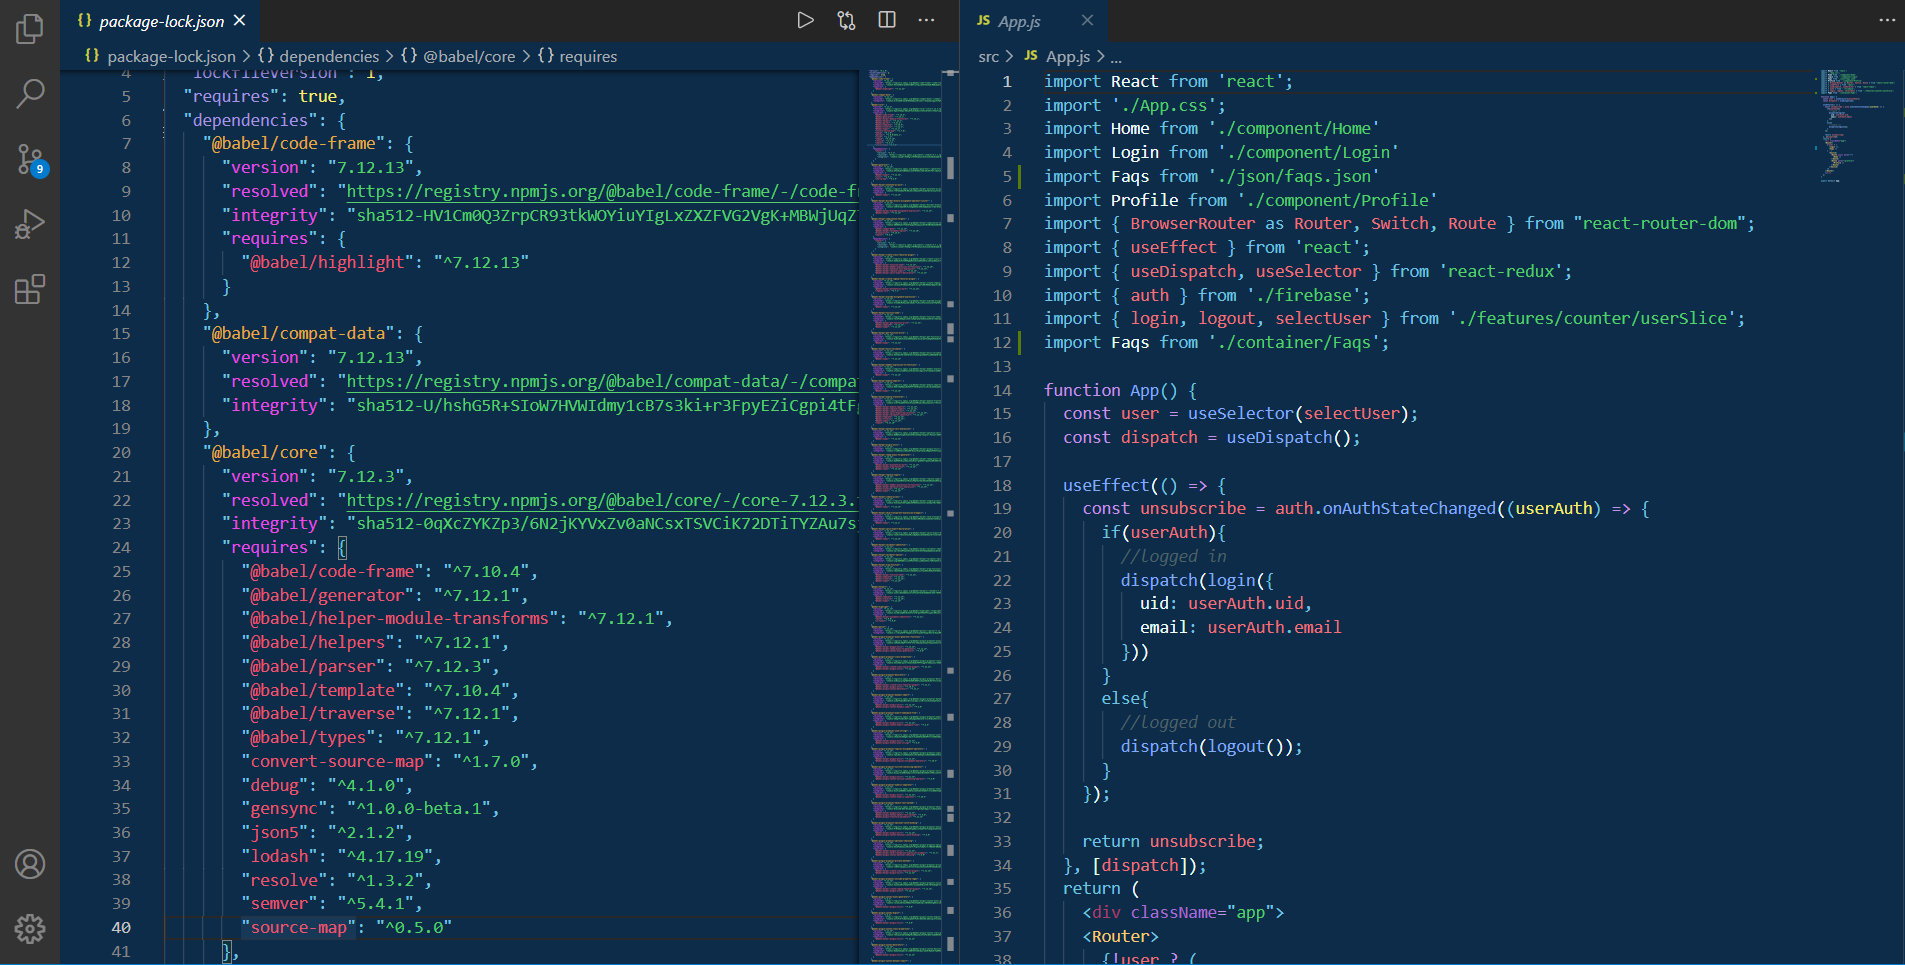Click "semver" key on line 39

tap(280, 903)
